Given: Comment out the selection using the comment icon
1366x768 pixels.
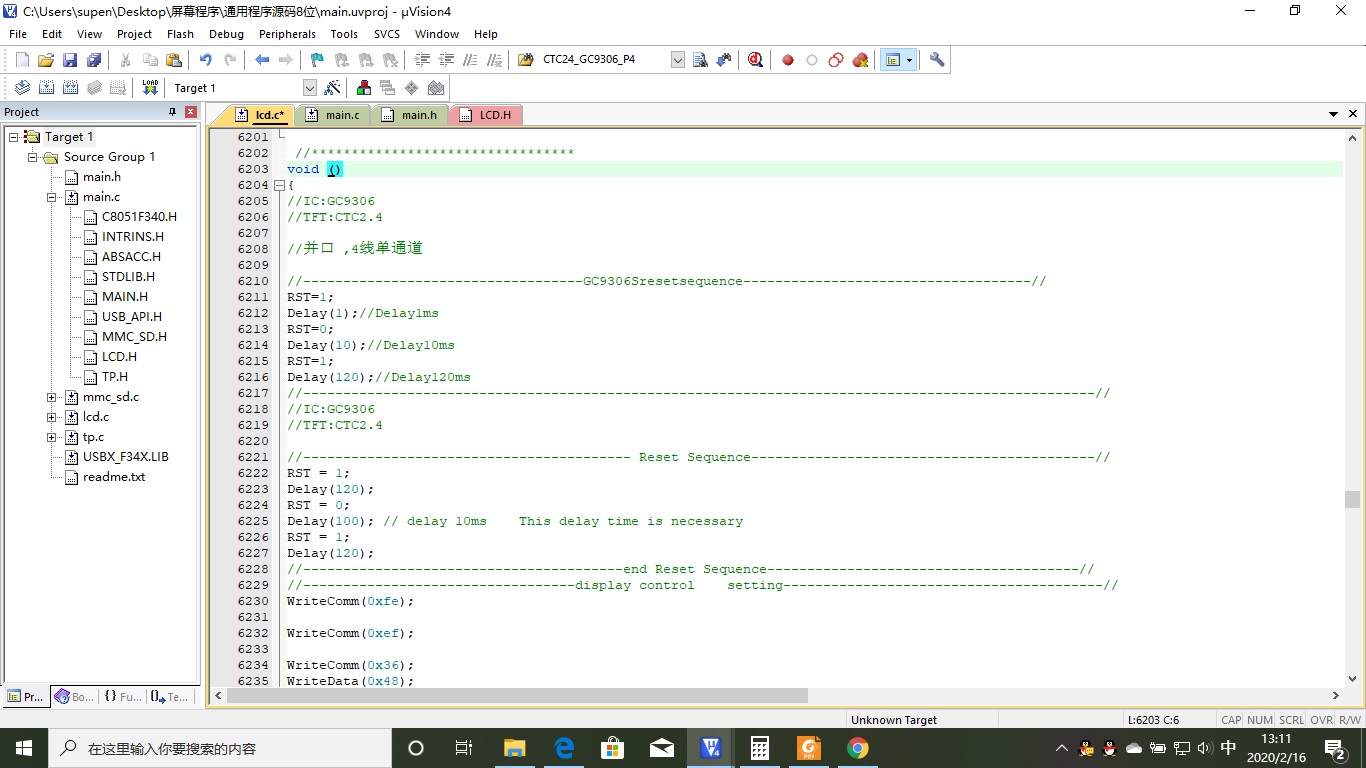Looking at the screenshot, I should pos(471,60).
